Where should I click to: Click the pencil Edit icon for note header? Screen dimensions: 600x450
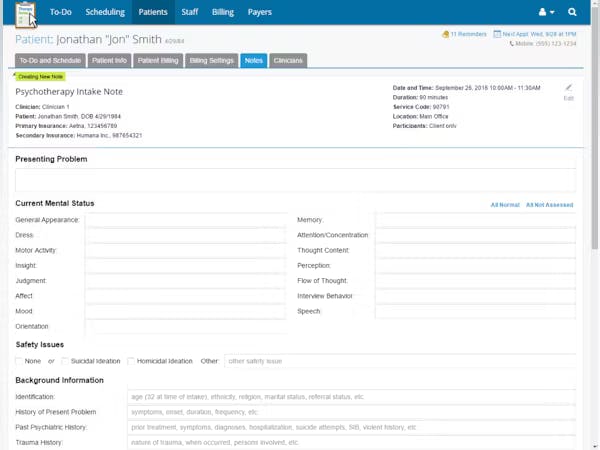(x=569, y=88)
